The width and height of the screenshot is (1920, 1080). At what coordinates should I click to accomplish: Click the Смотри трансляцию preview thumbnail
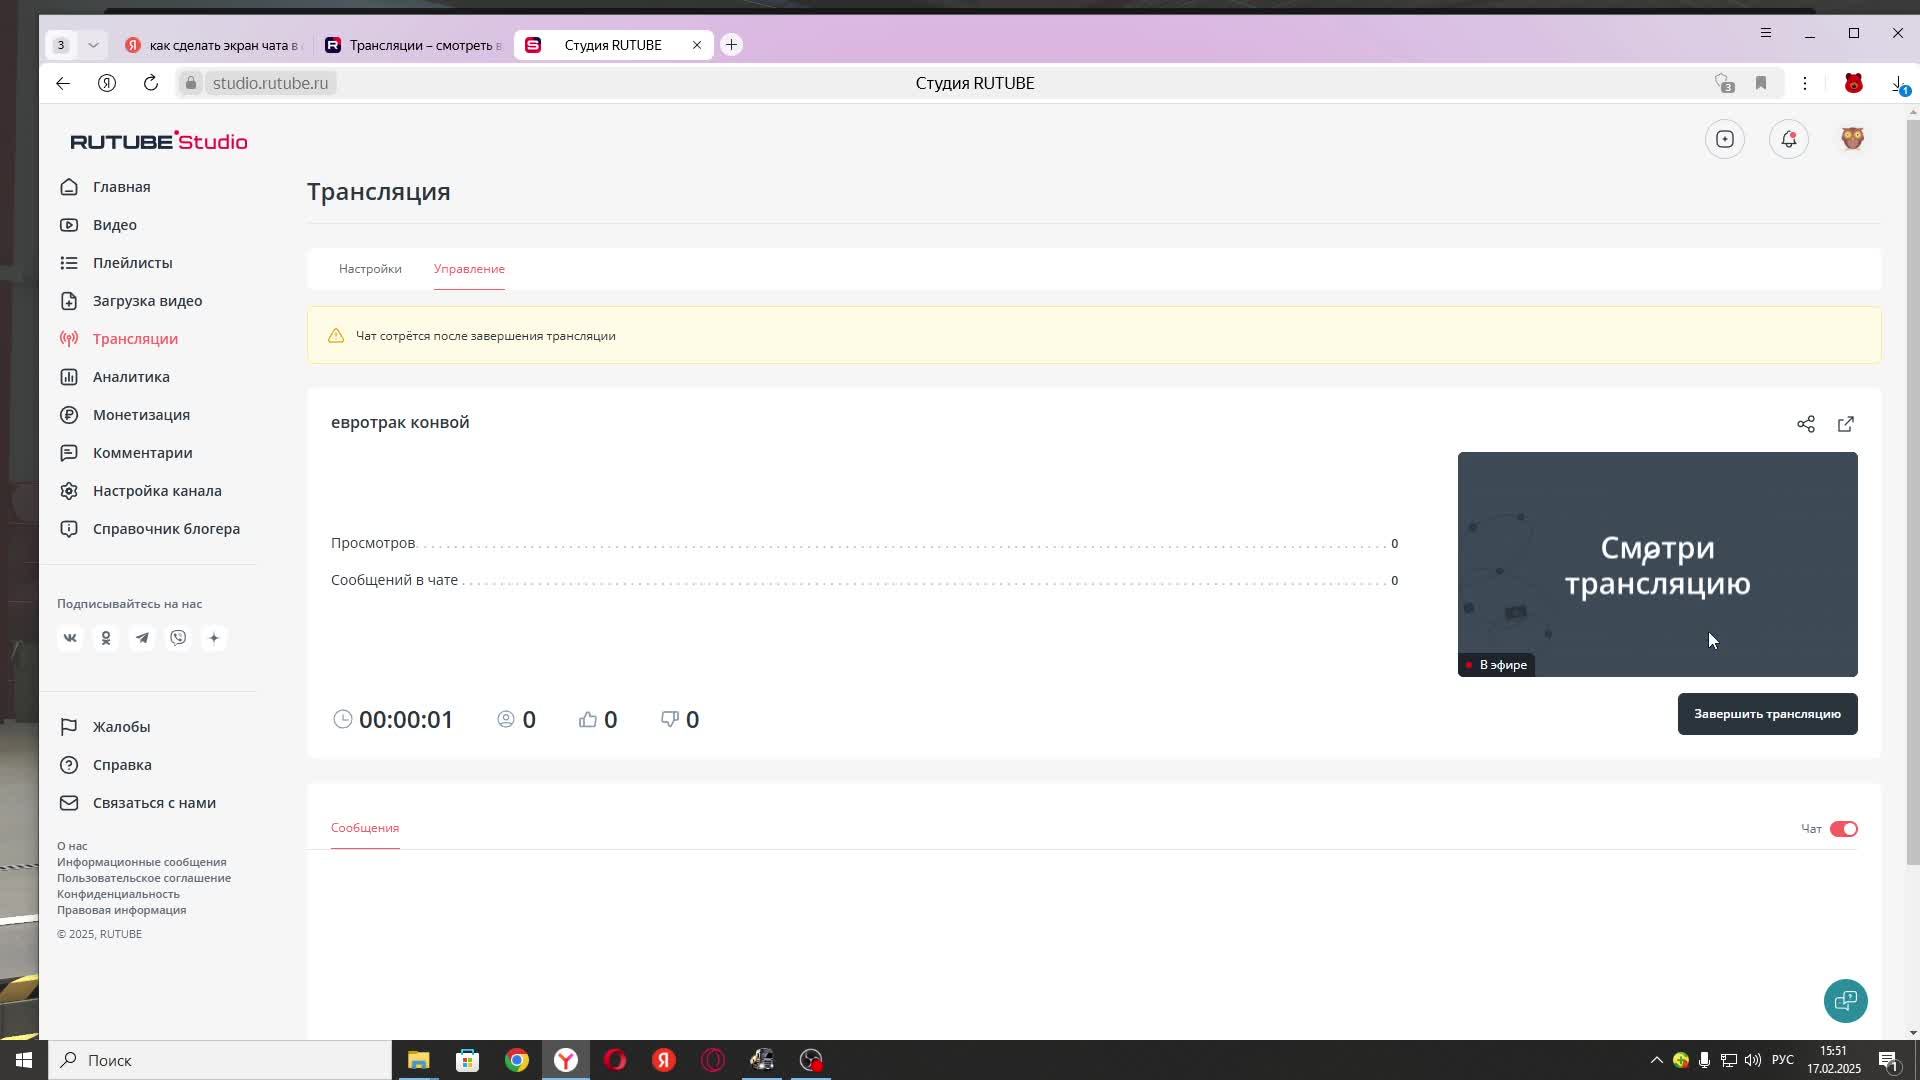pos(1657,564)
